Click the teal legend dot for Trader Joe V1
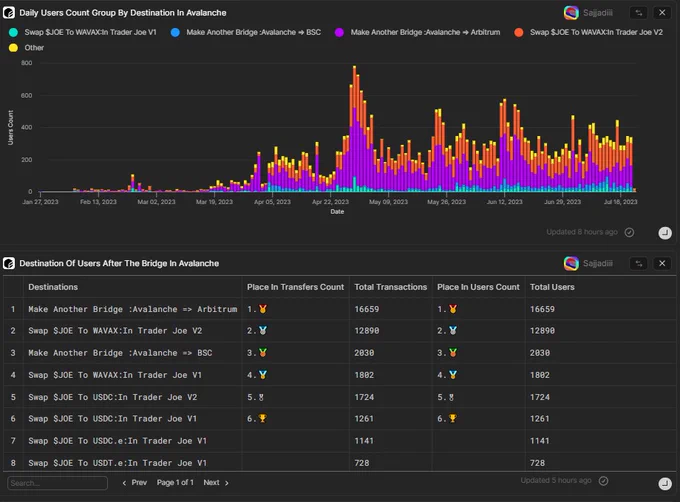This screenshot has height=502, width=680. point(13,32)
